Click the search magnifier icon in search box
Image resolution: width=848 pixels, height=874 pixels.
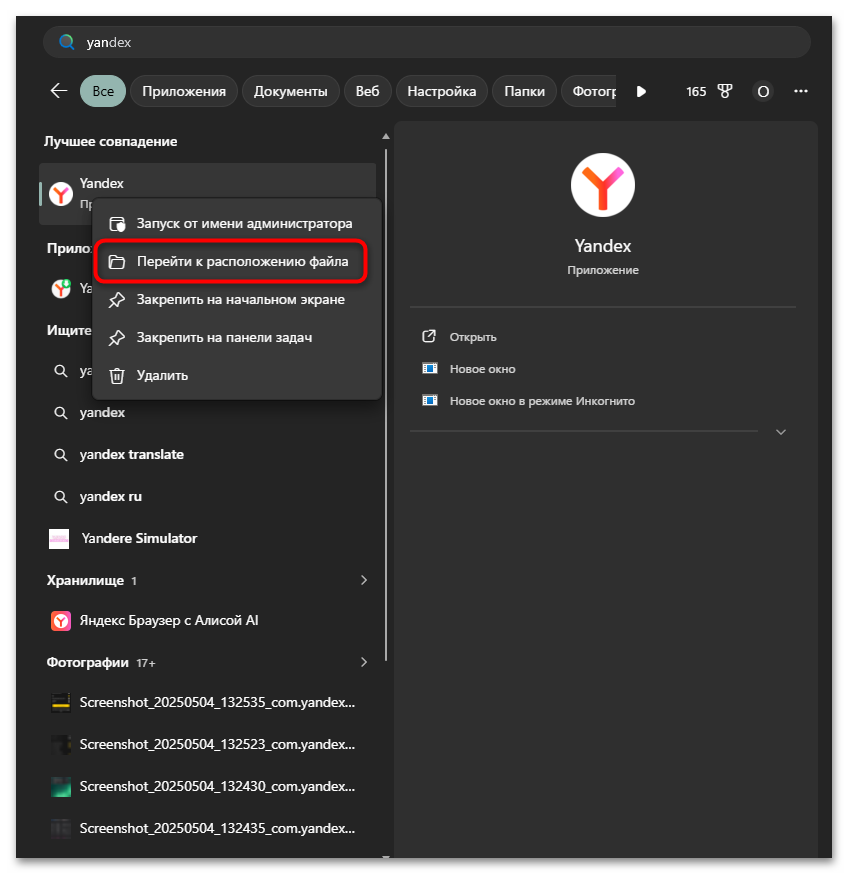(67, 42)
